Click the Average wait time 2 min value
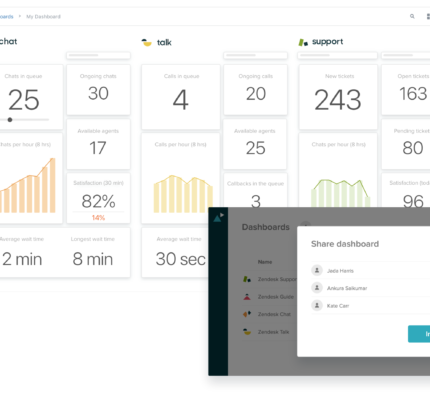This screenshot has height=400, width=430. click(22, 259)
